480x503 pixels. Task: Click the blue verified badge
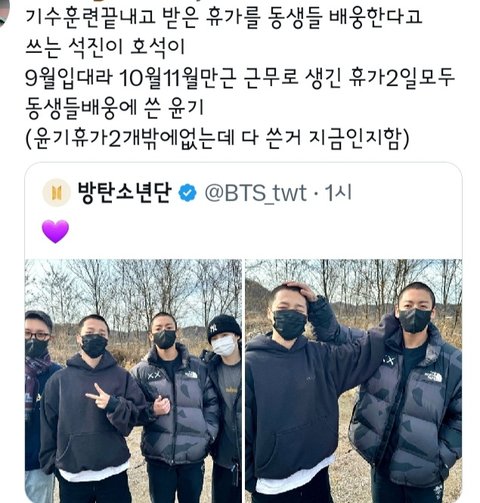(187, 193)
